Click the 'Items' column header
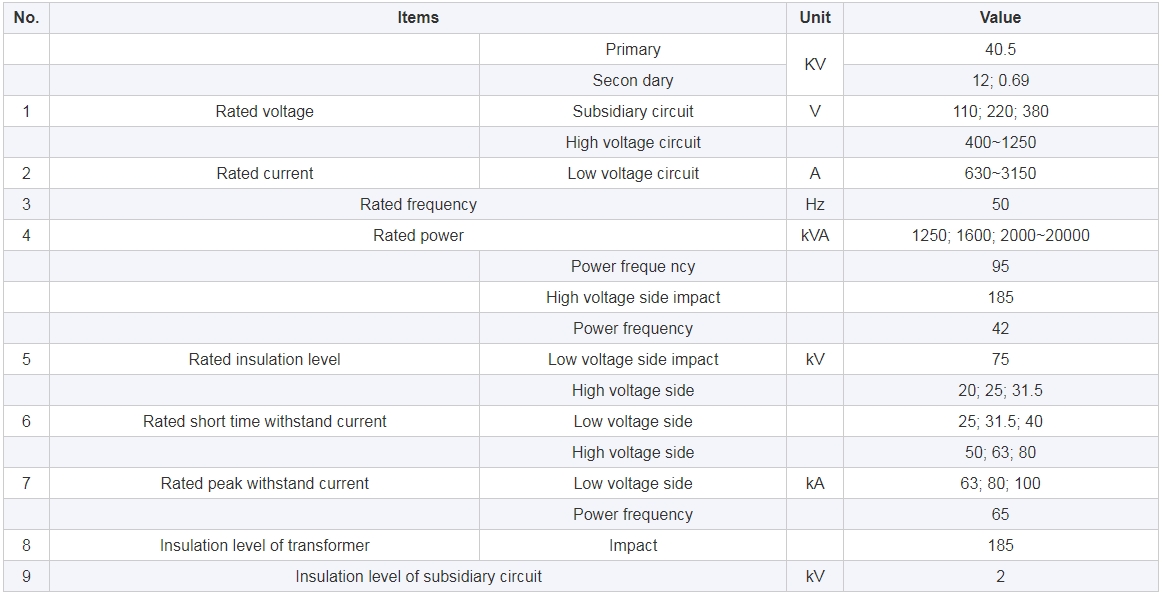This screenshot has width=1162, height=595. coord(418,18)
